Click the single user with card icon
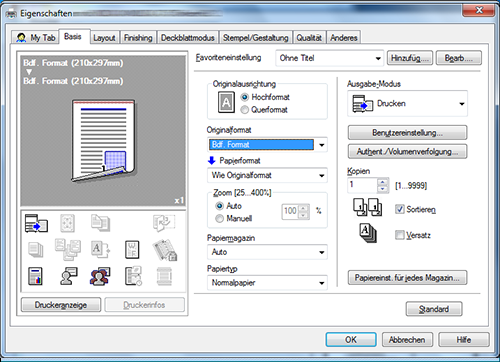This screenshot has width=500, height=362. [x=69, y=276]
